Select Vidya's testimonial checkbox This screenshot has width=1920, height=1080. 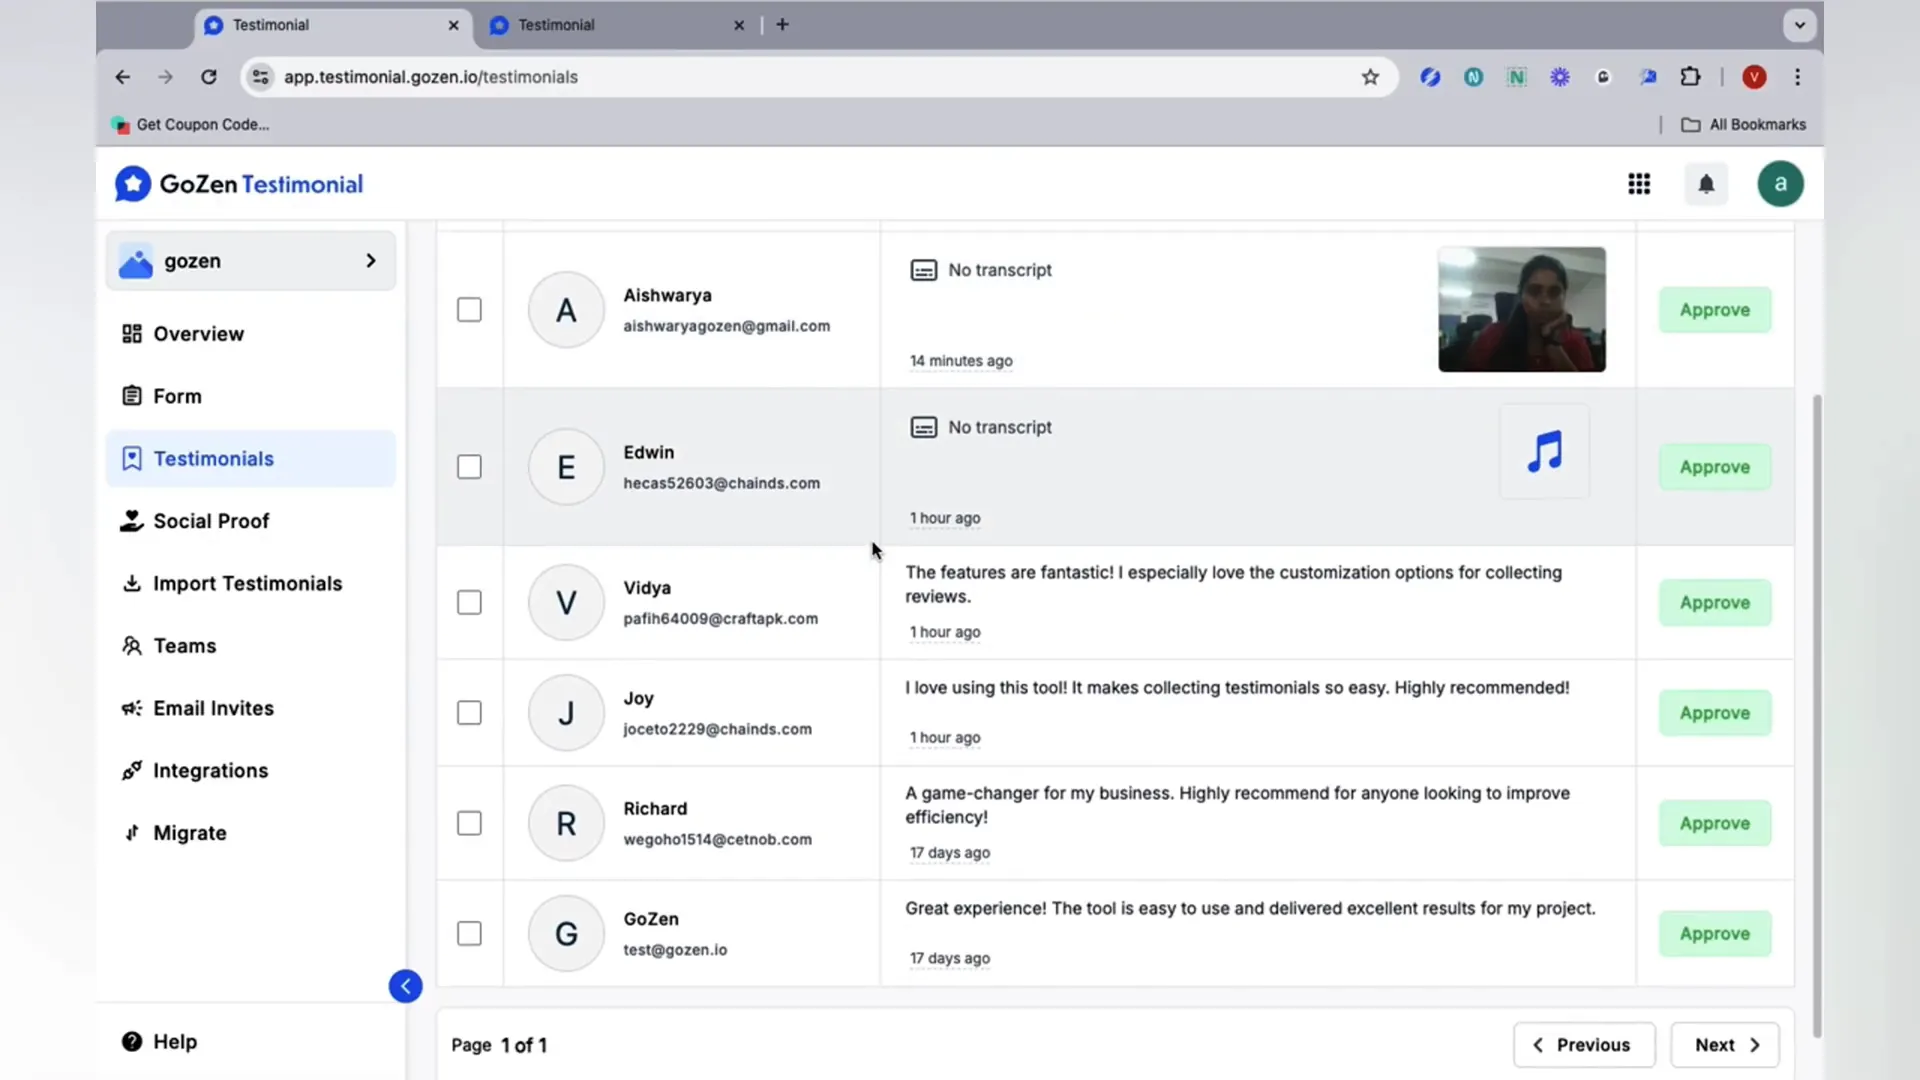(469, 602)
